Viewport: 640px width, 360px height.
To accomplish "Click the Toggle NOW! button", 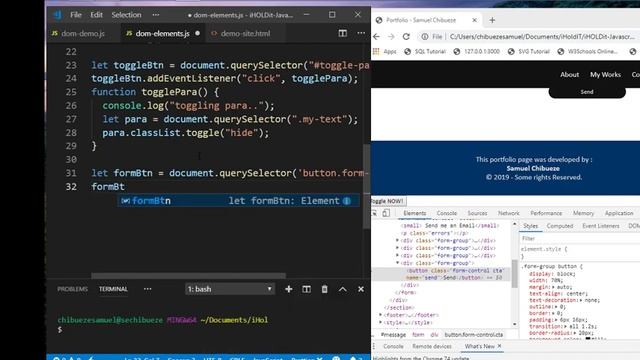I will pos(388,201).
